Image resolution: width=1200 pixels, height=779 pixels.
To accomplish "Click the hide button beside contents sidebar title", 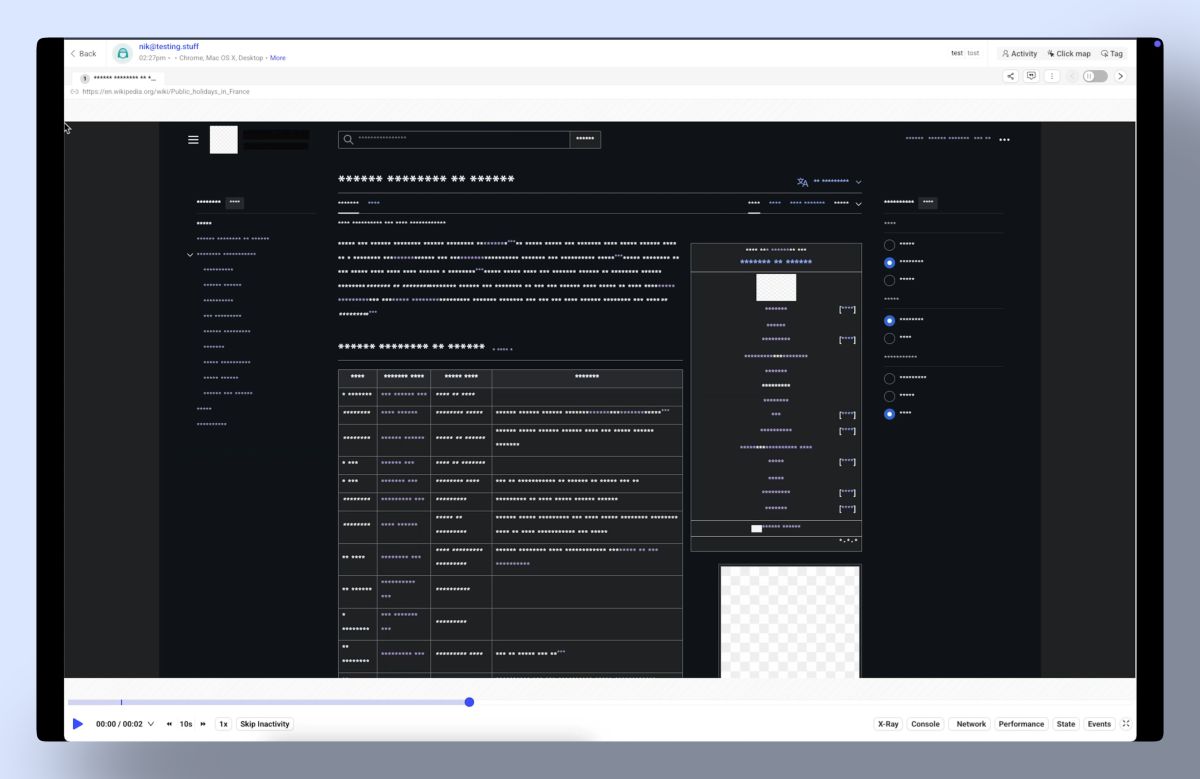I will point(234,202).
